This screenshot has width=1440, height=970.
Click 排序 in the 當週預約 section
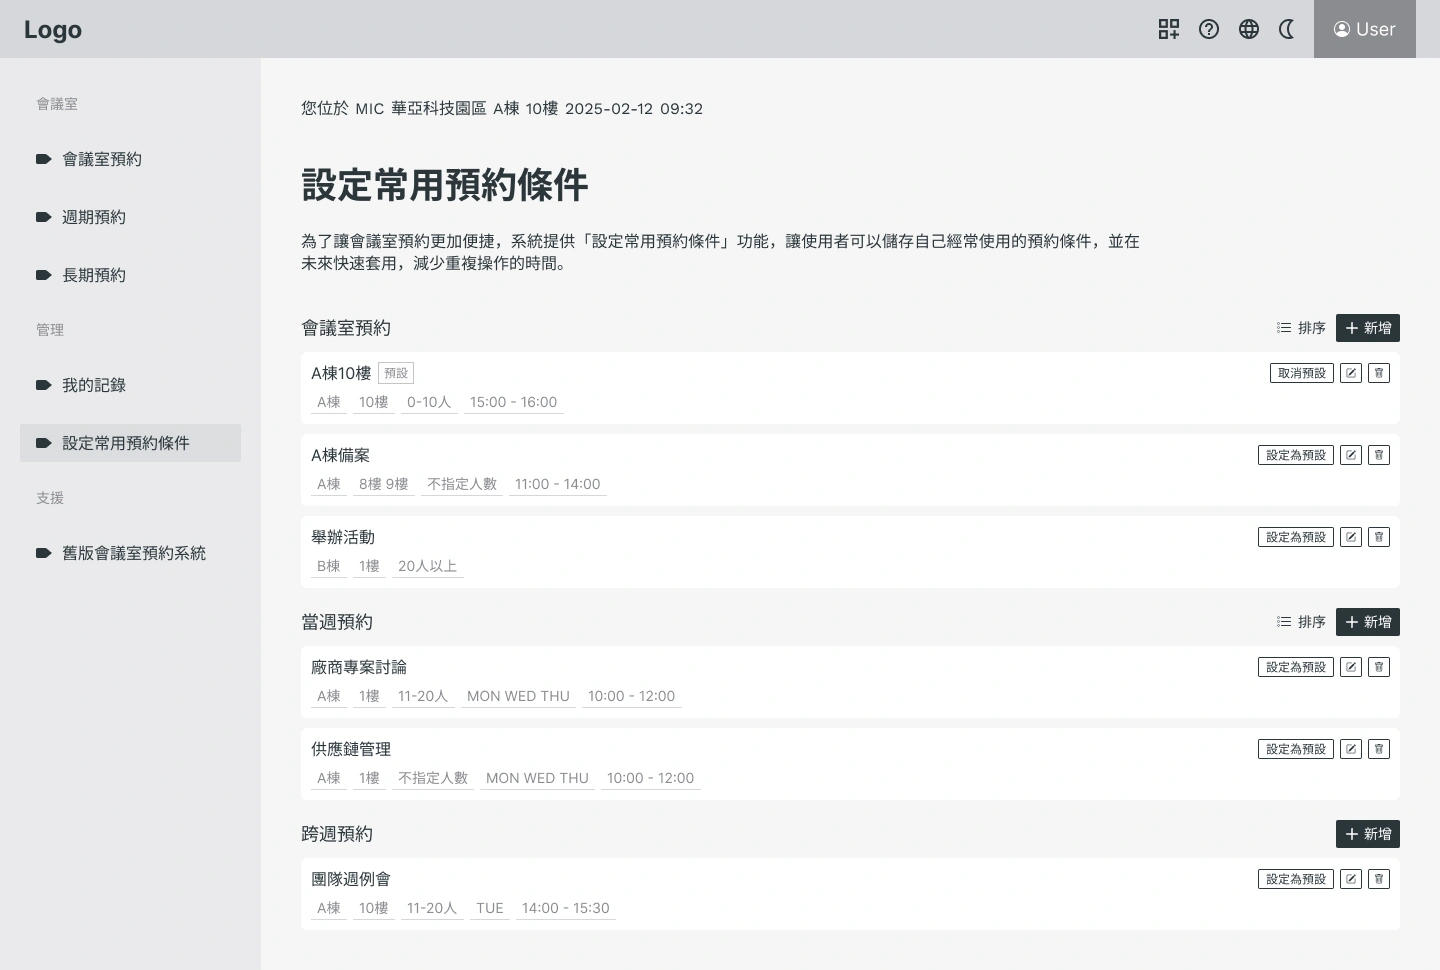point(1301,622)
